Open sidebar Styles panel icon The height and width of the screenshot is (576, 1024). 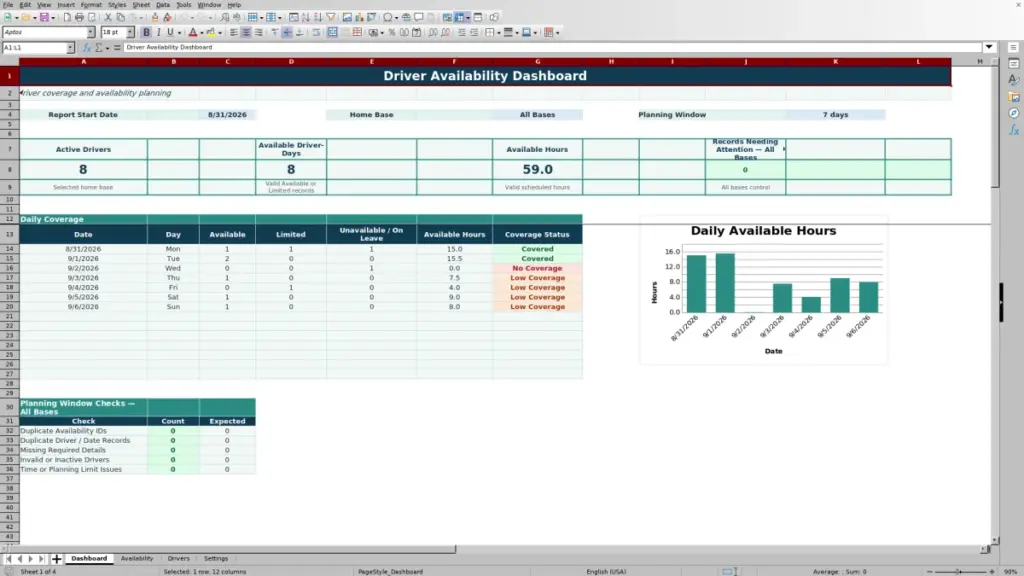1014,80
